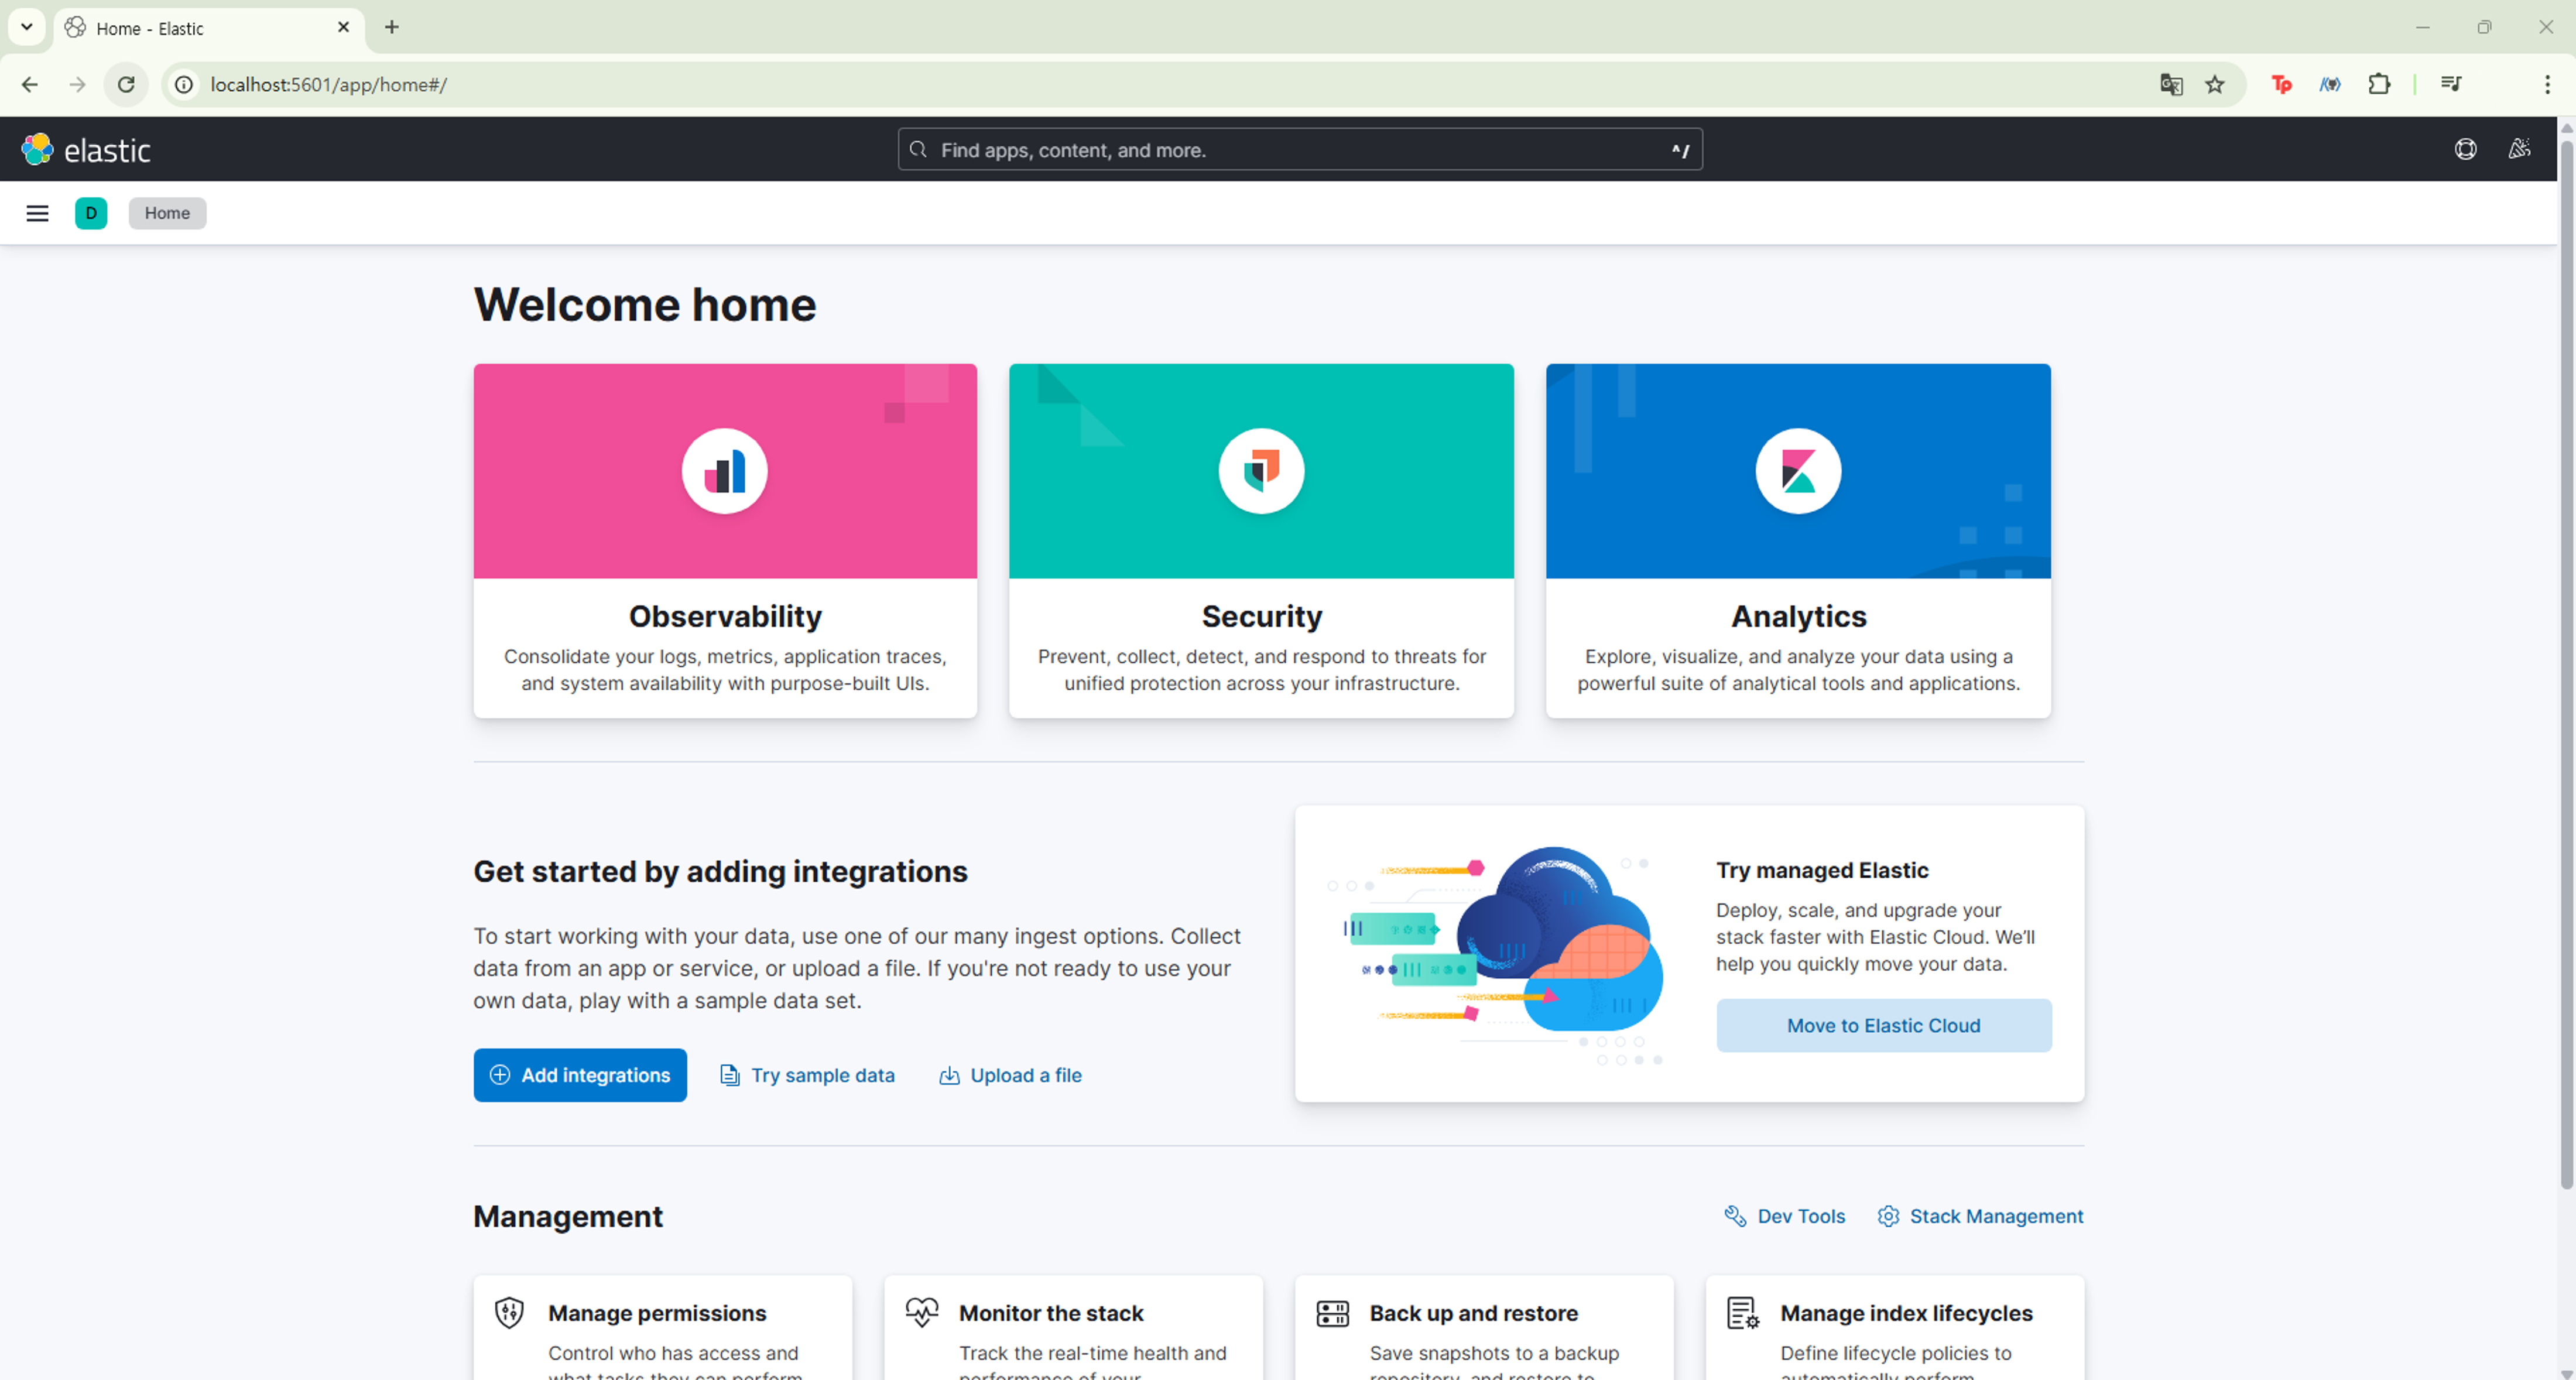Open Dev Tools link
The image size is (2576, 1380).
[1785, 1216]
